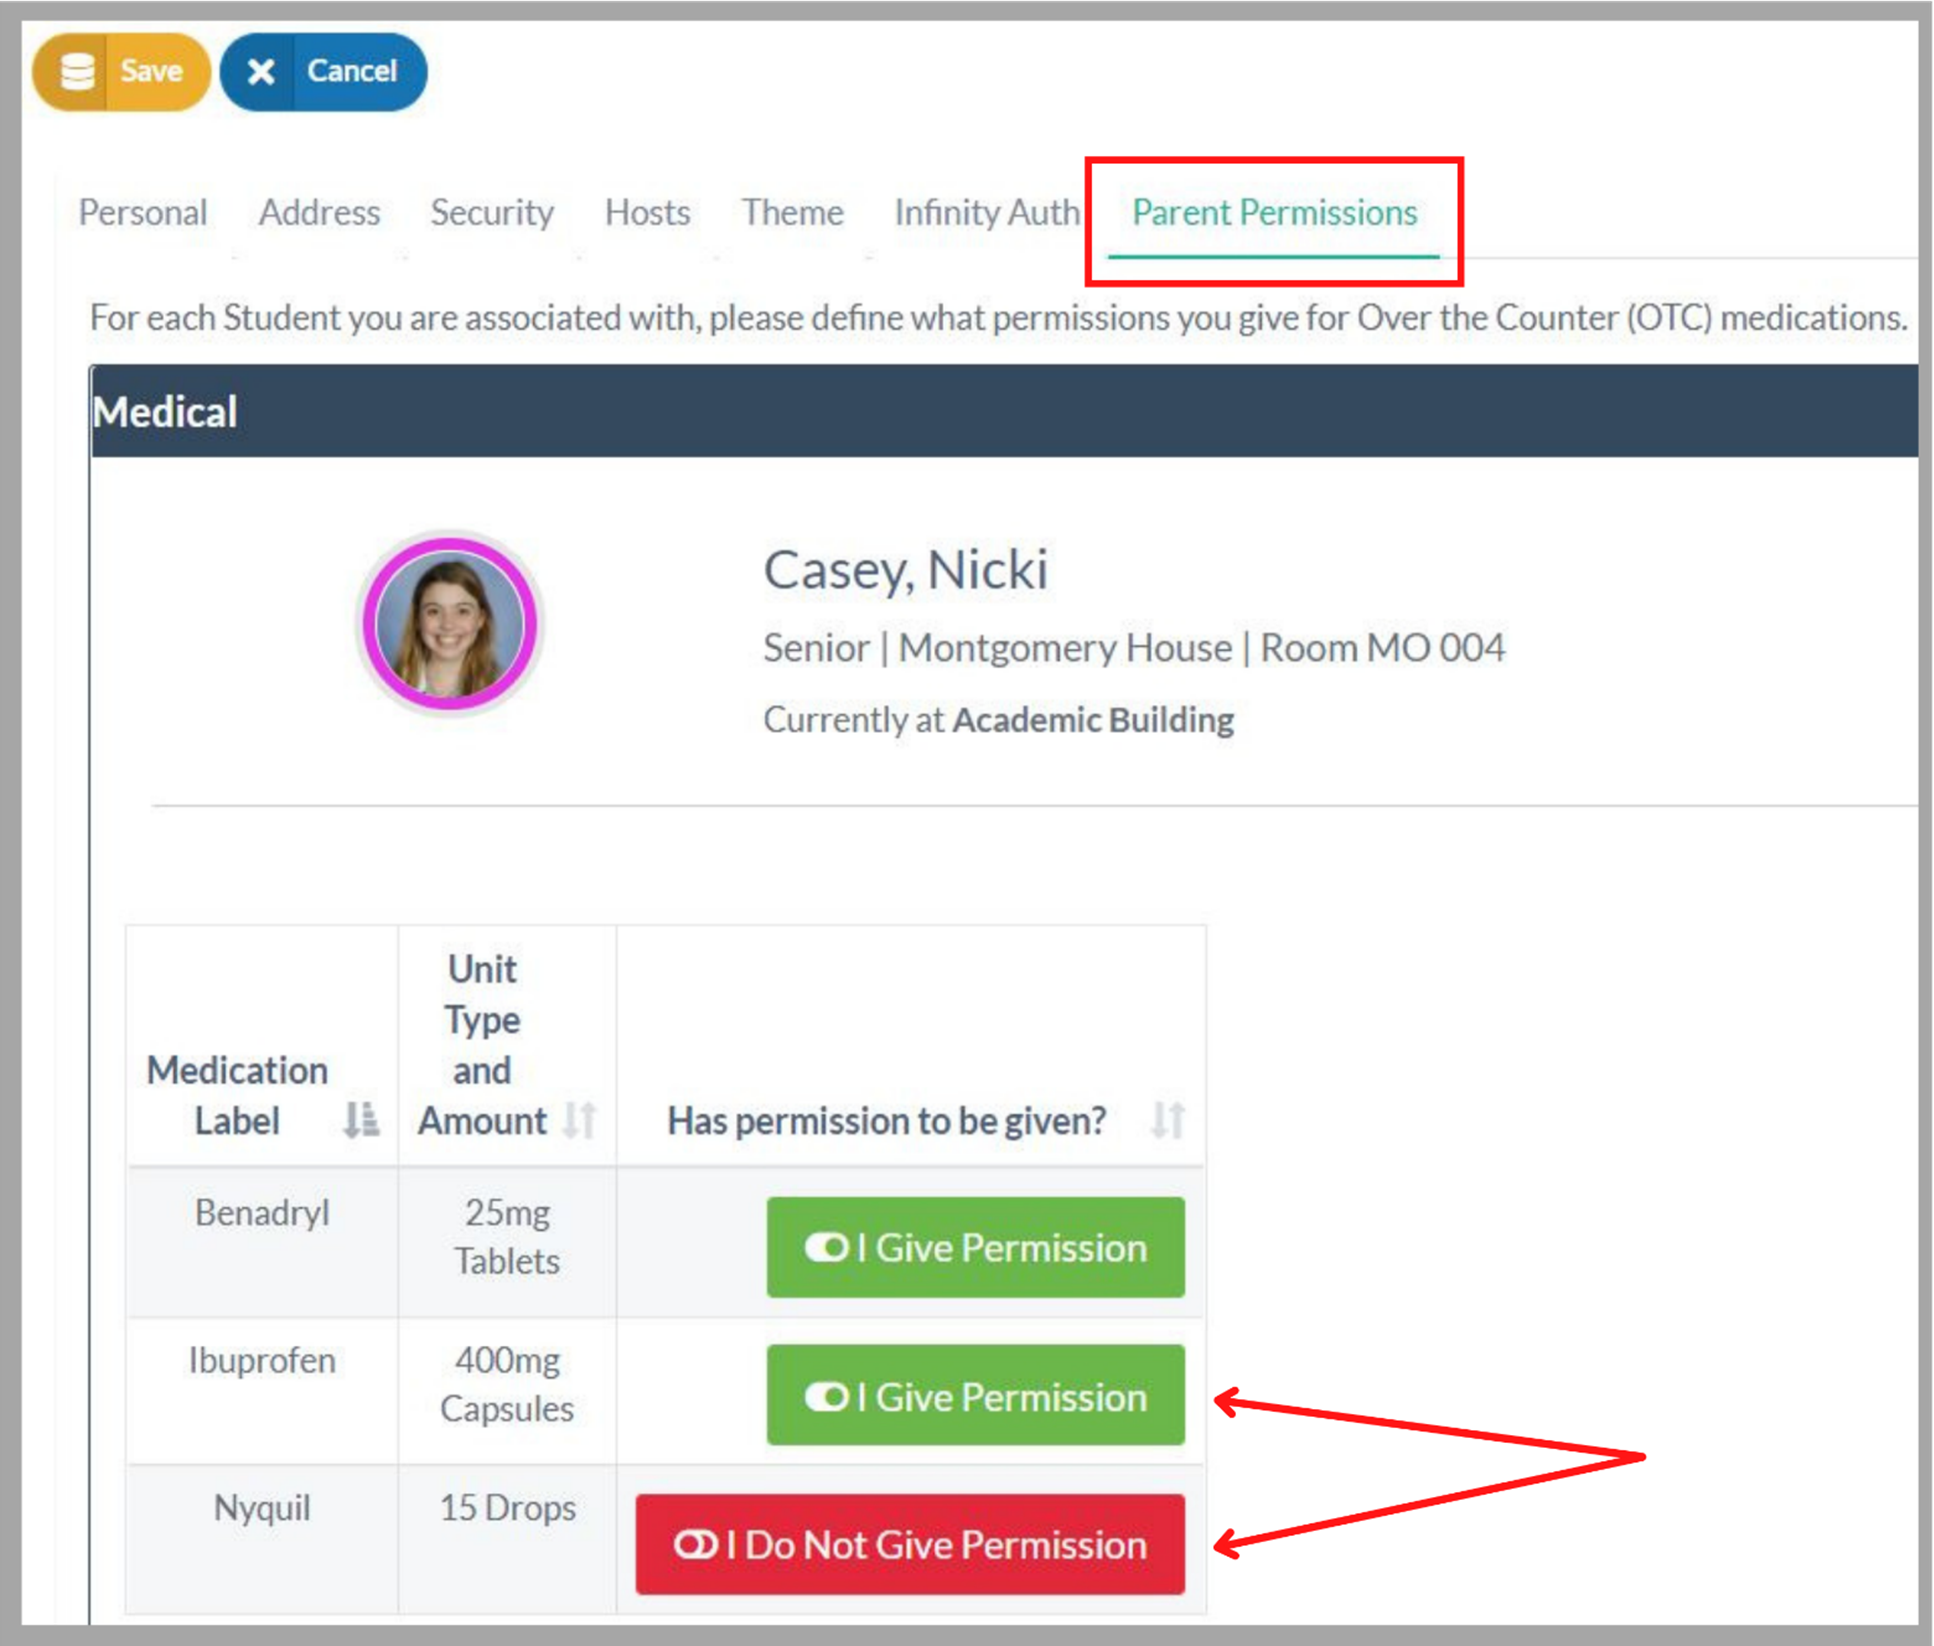The height and width of the screenshot is (1646, 1934).
Task: Select the Parent Permissions tab
Action: pyautogui.click(x=1274, y=213)
